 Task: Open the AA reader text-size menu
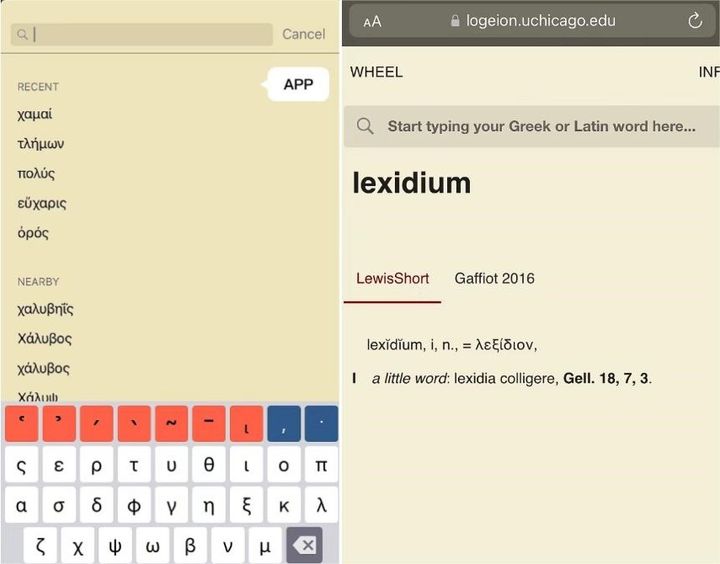(x=372, y=22)
